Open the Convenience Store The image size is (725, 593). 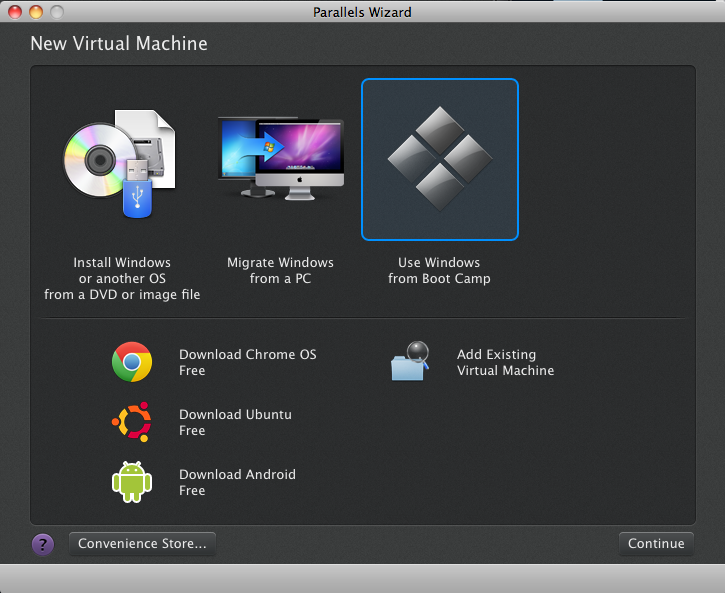142,544
